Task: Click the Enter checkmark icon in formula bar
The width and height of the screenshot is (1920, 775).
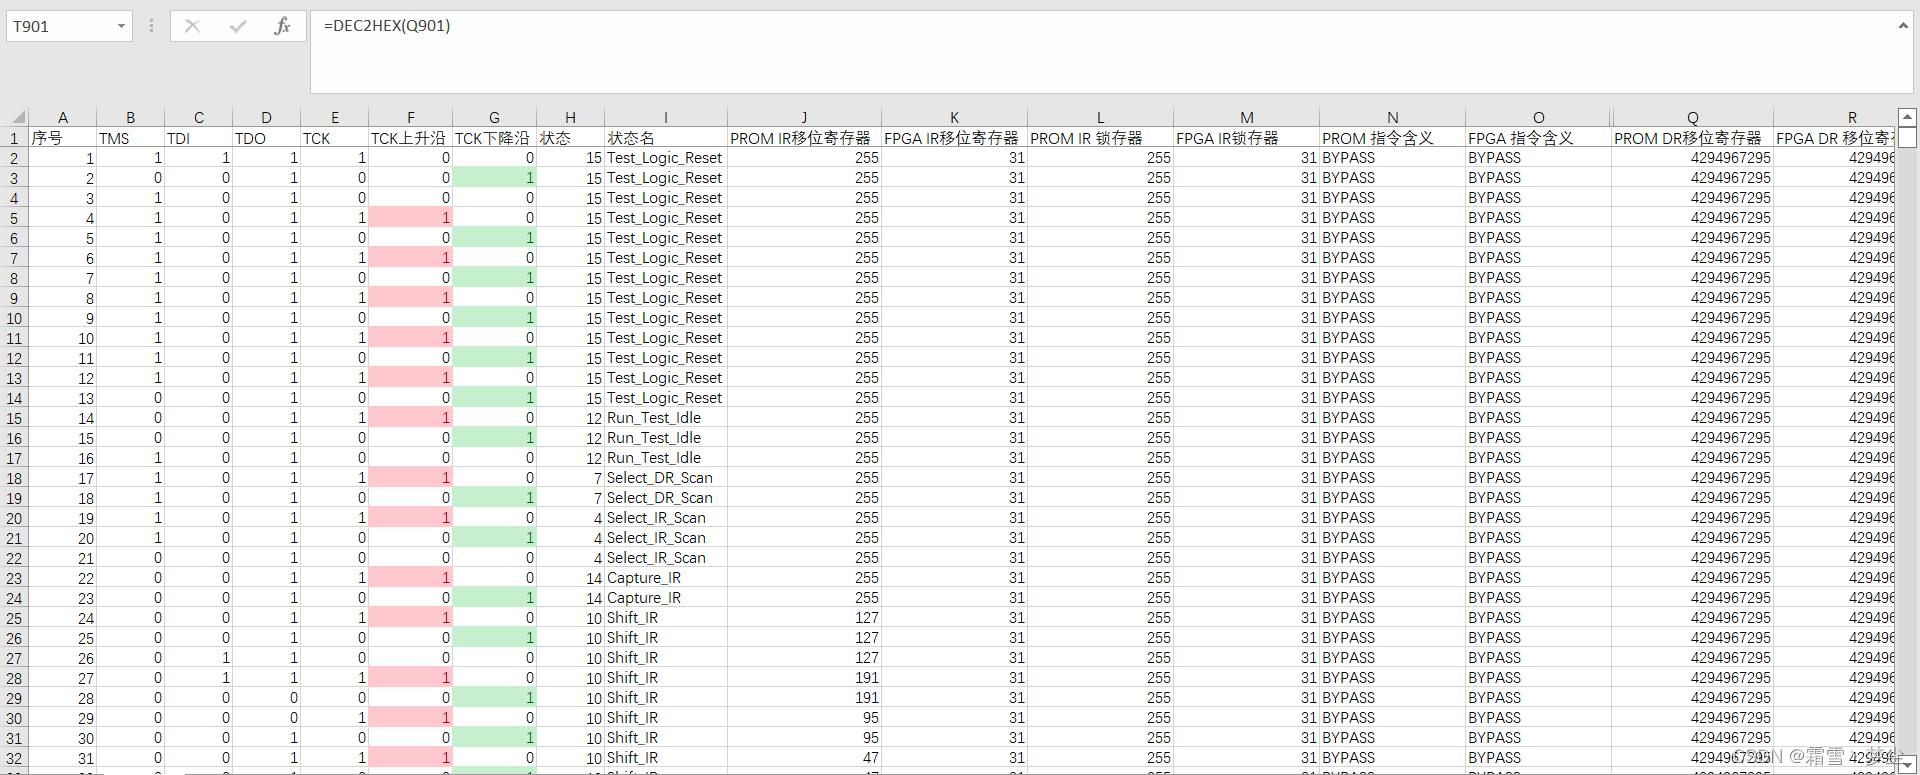Action: [238, 26]
